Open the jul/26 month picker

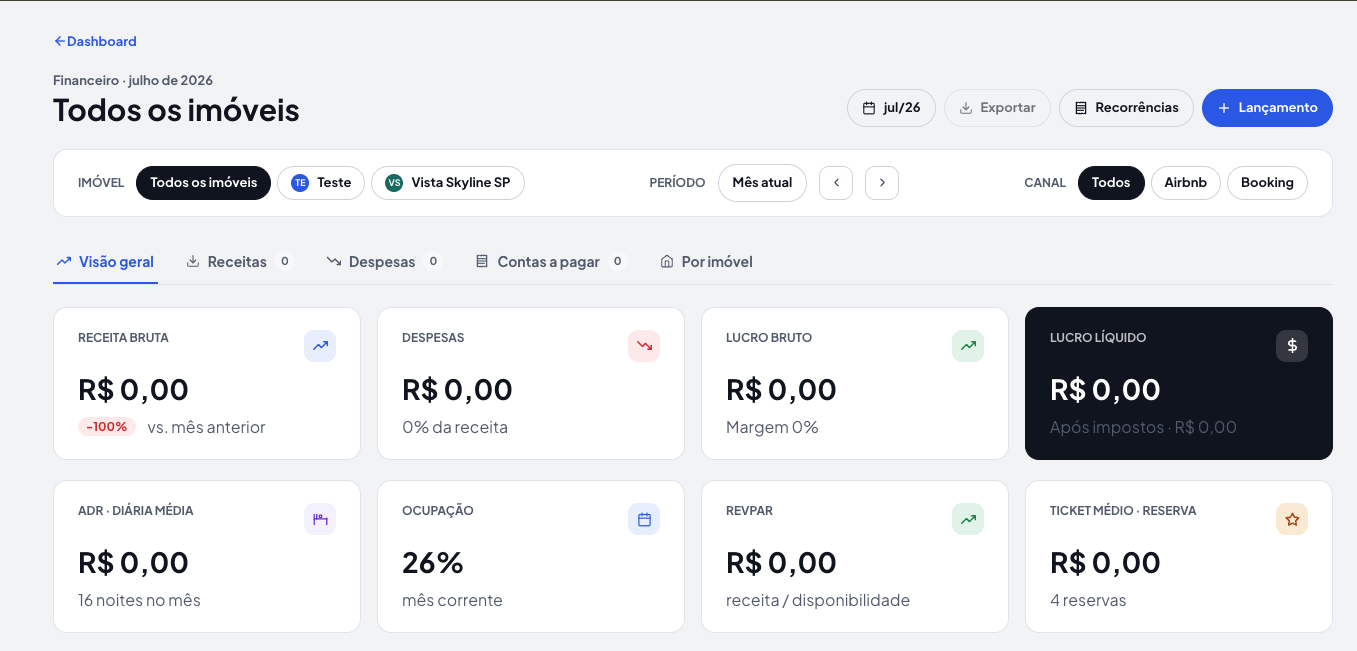[891, 108]
